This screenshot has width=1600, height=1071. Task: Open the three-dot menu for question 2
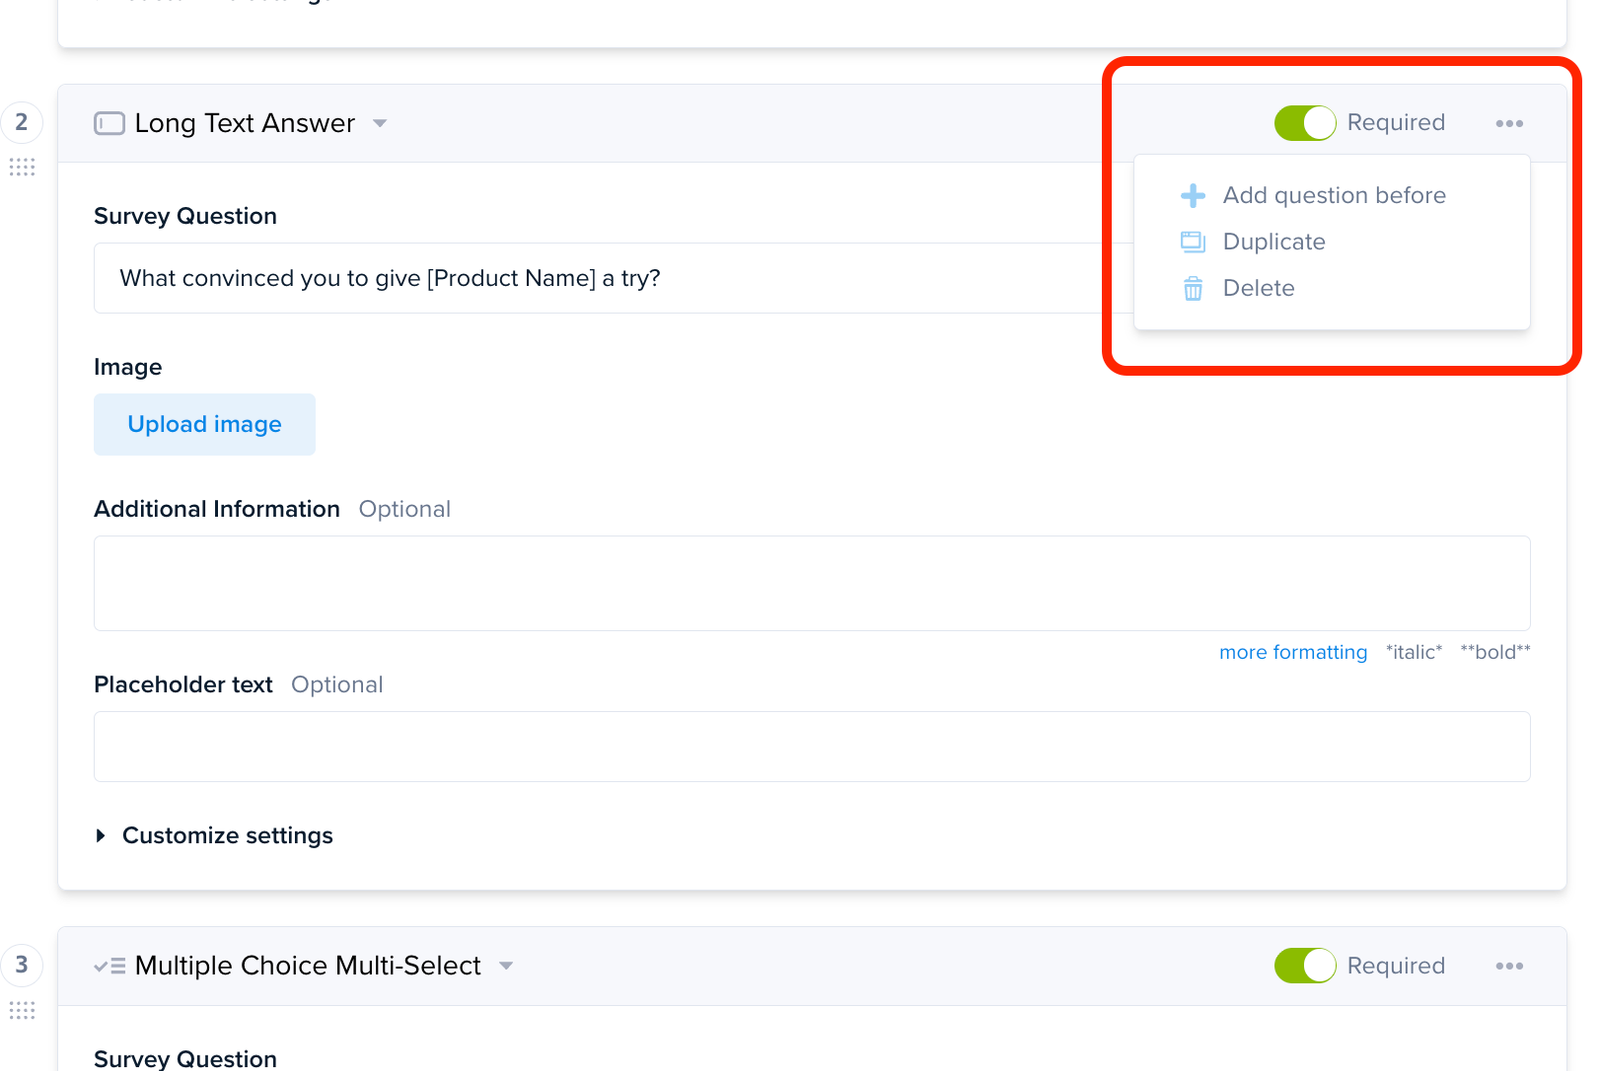click(1509, 123)
